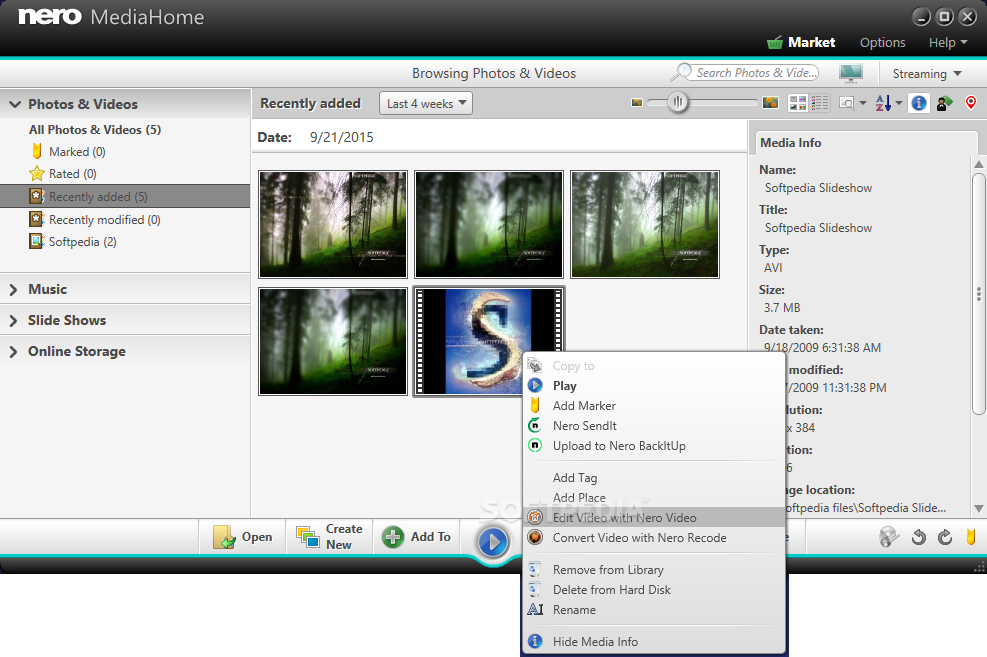Choose Add Tag in context menu
987x657 pixels.
[655, 478]
